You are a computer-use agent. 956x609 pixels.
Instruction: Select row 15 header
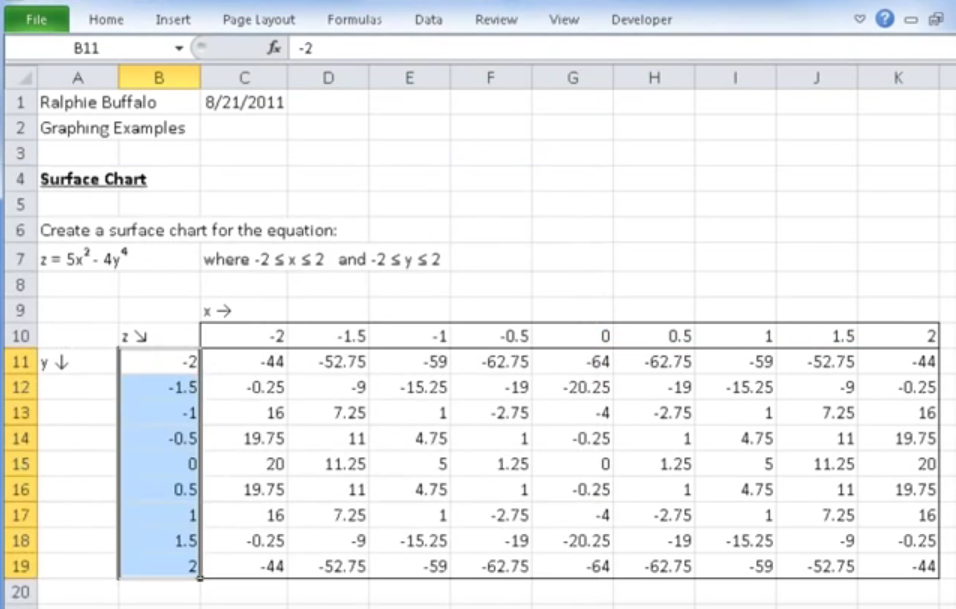(x=21, y=464)
